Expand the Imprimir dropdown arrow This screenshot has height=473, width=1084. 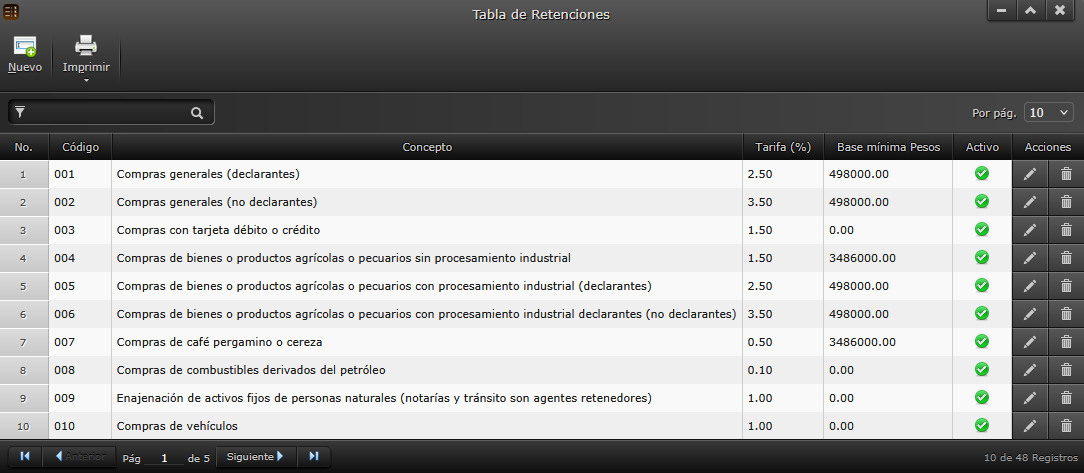pyautogui.click(x=86, y=80)
